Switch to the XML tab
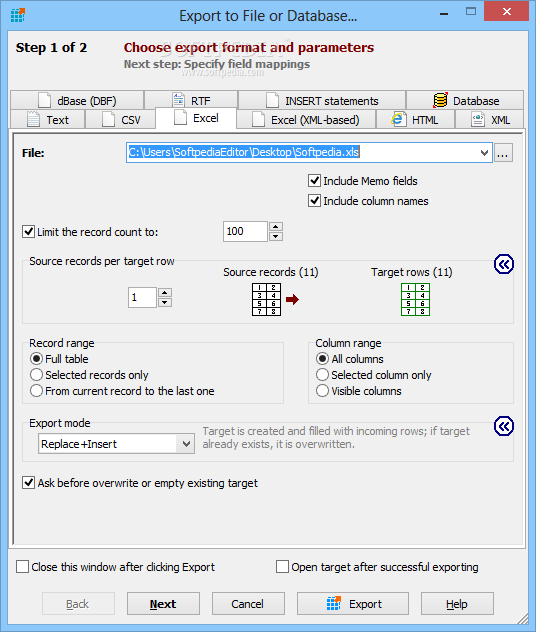The width and height of the screenshot is (536, 632). (489, 120)
